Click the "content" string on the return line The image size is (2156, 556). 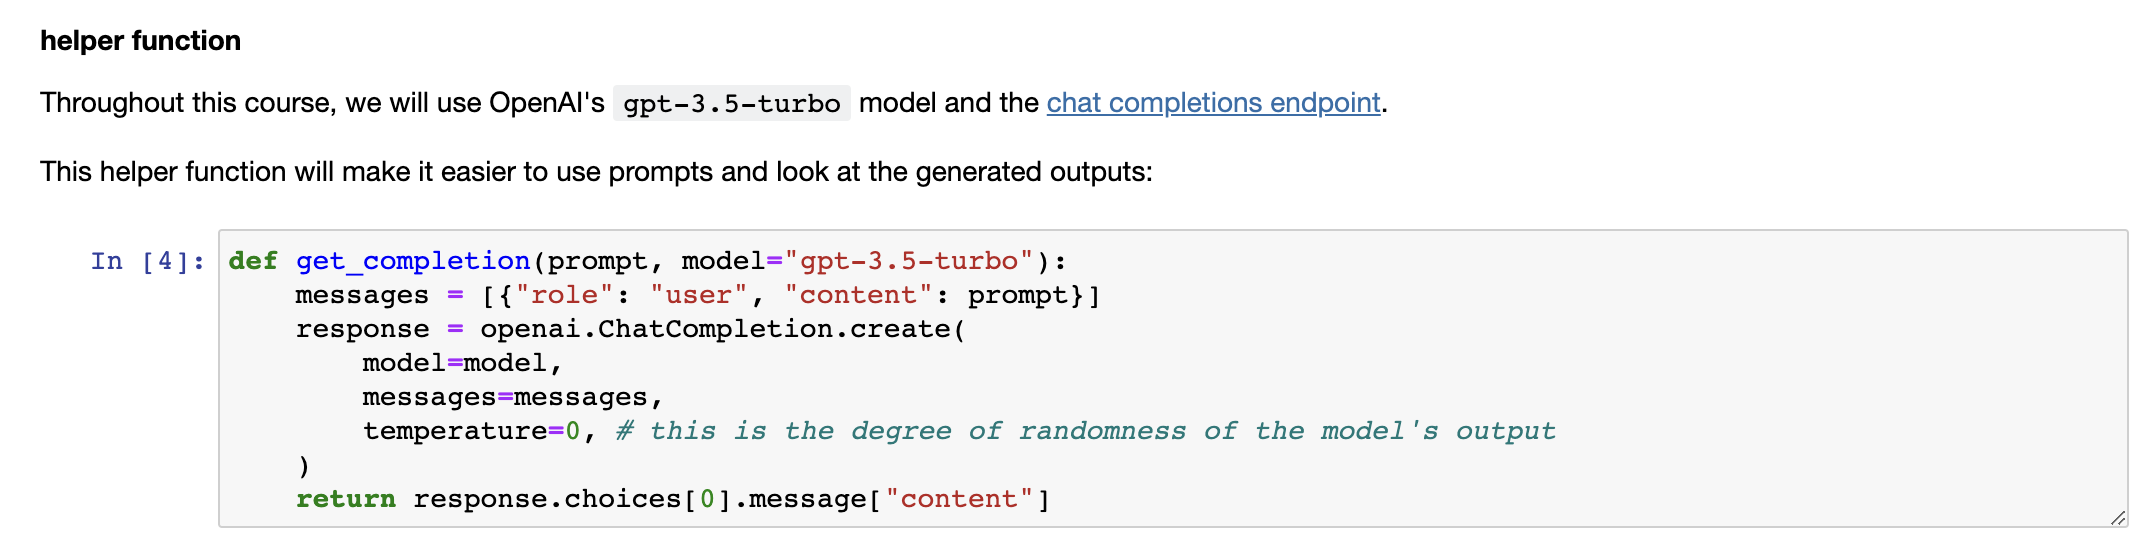coord(959,500)
